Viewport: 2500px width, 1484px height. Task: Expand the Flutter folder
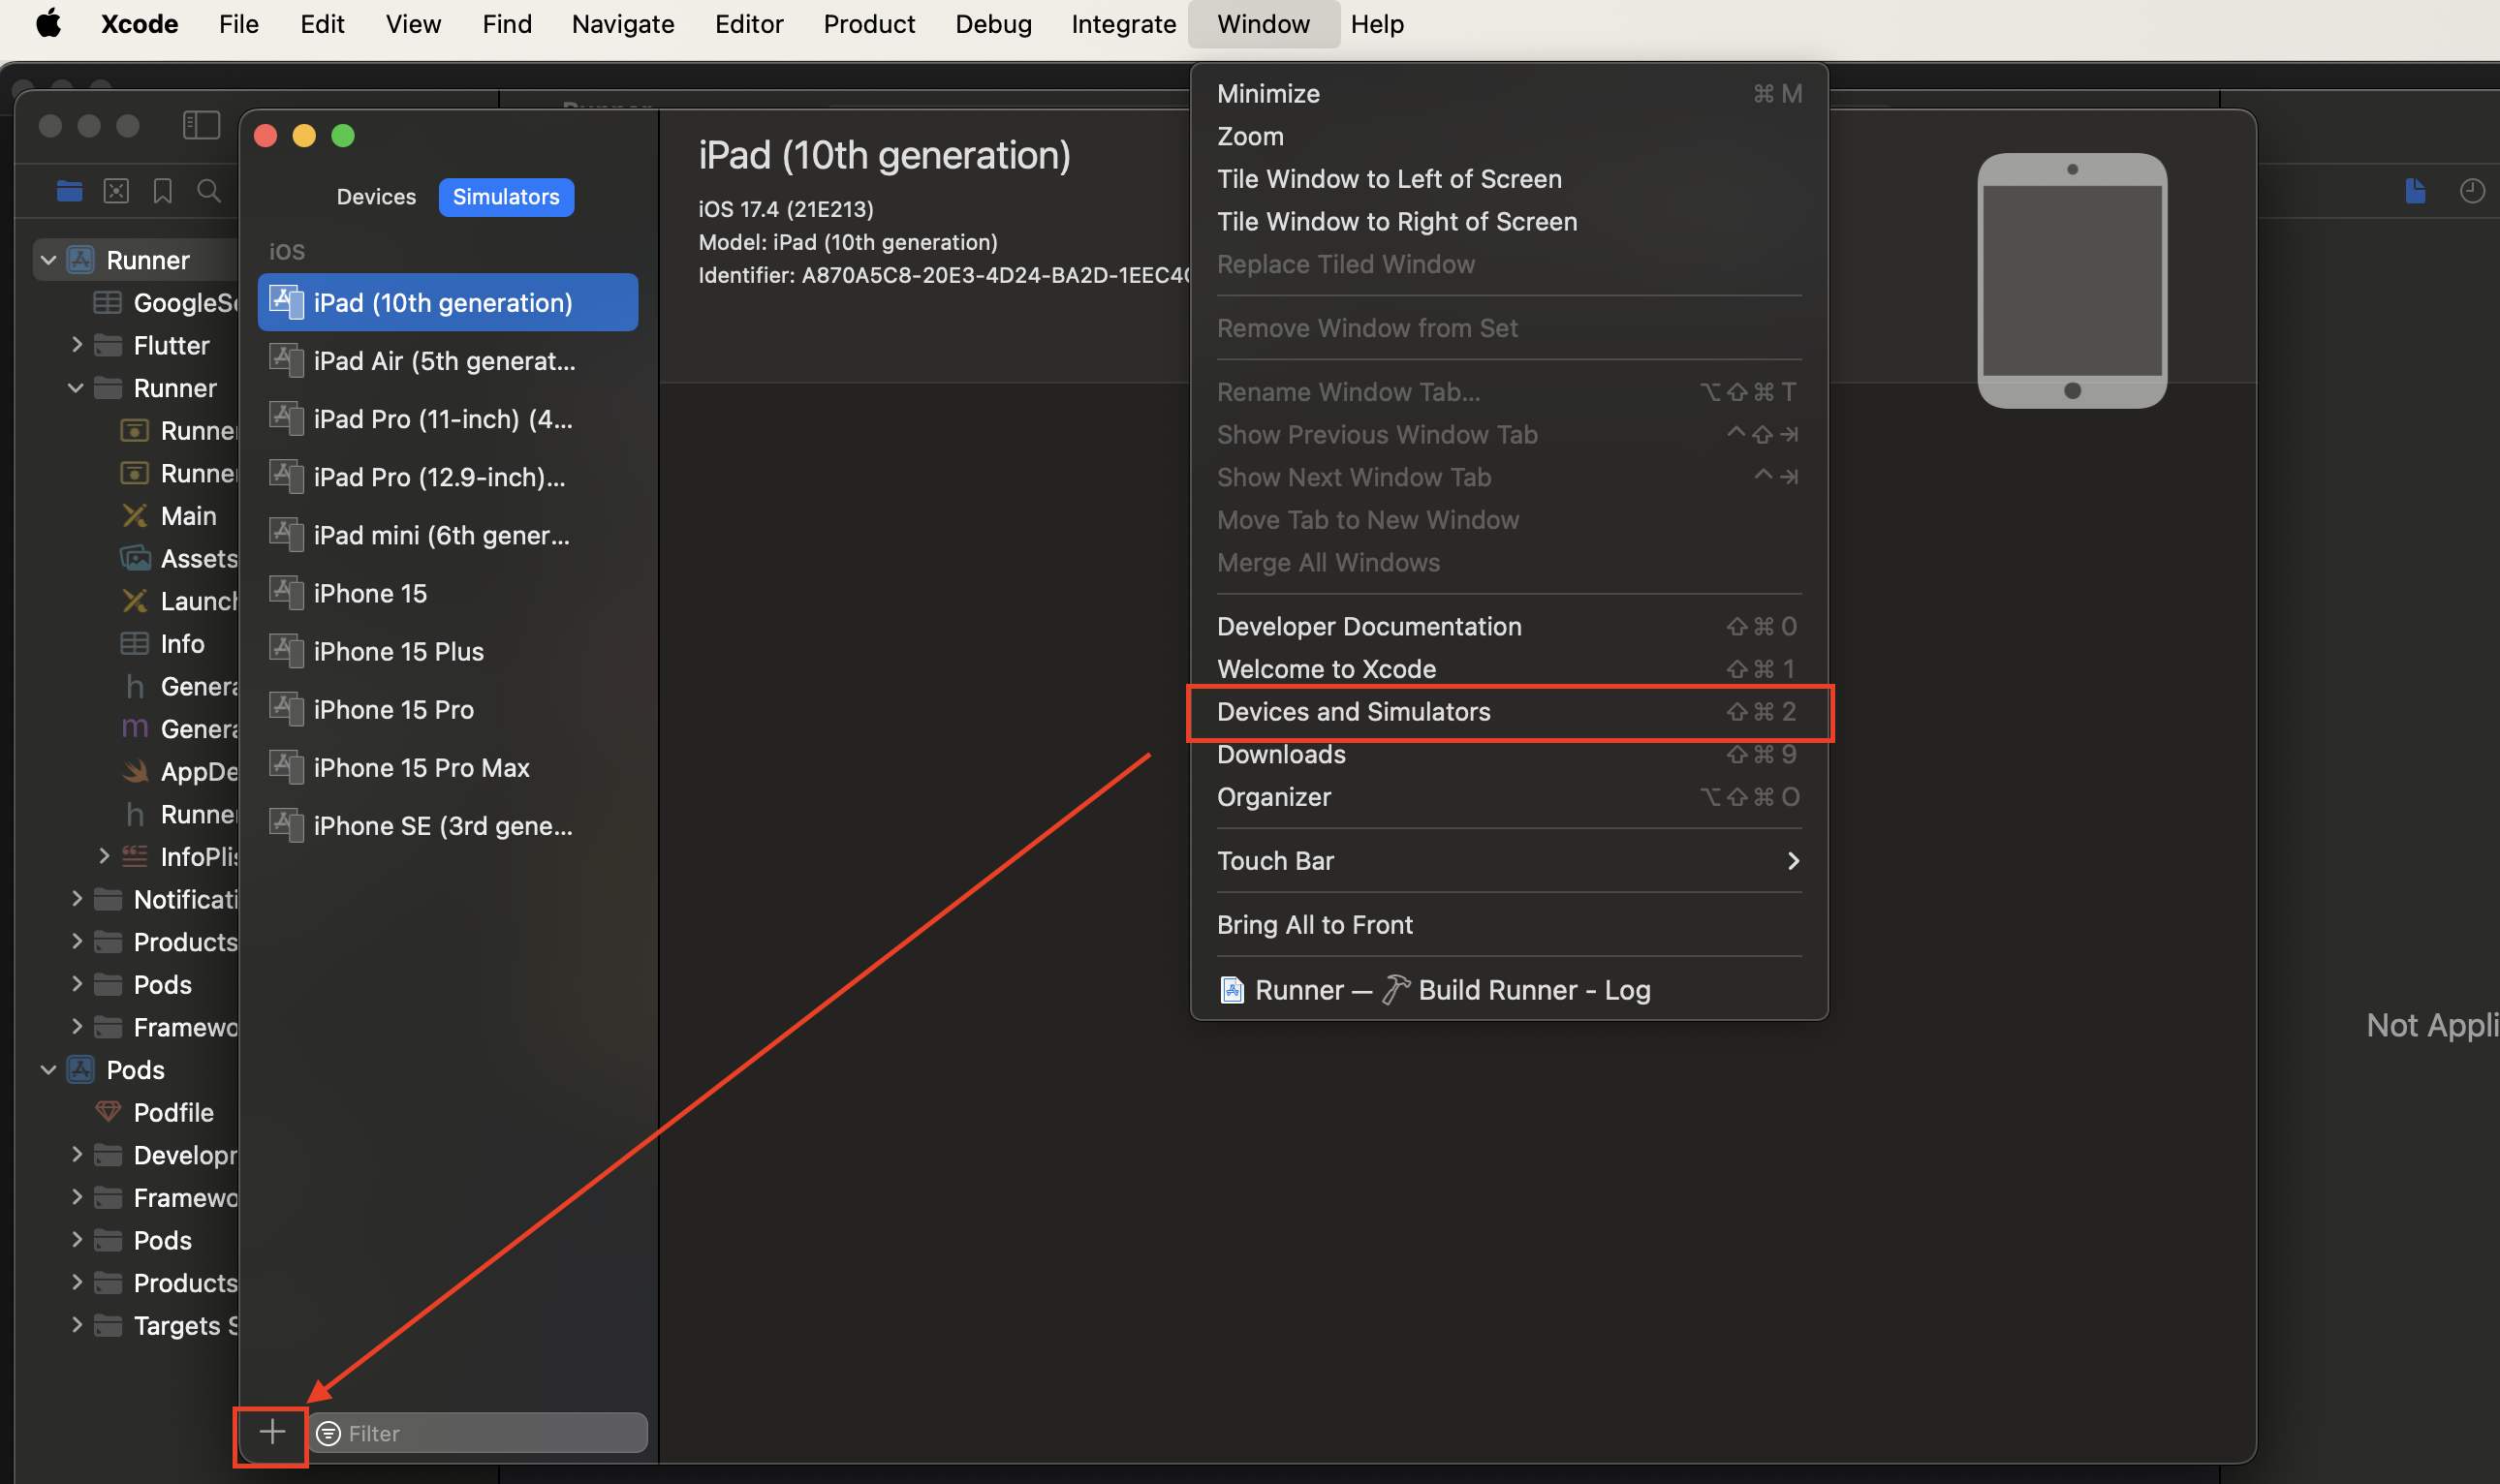click(77, 345)
